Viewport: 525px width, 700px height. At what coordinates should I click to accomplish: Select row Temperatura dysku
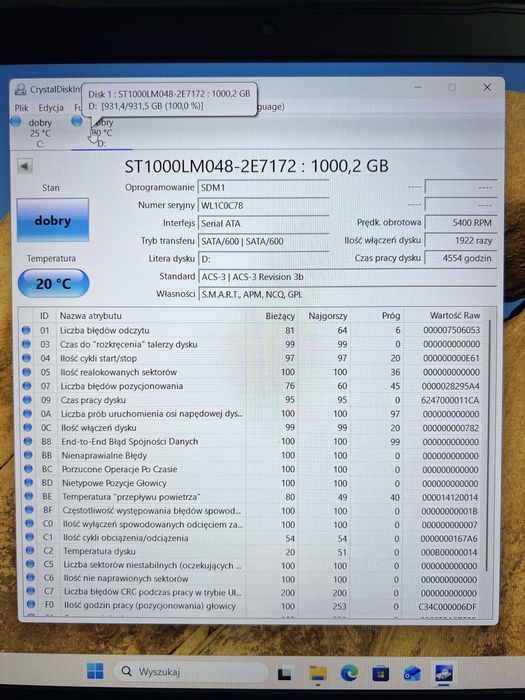(x=254, y=551)
